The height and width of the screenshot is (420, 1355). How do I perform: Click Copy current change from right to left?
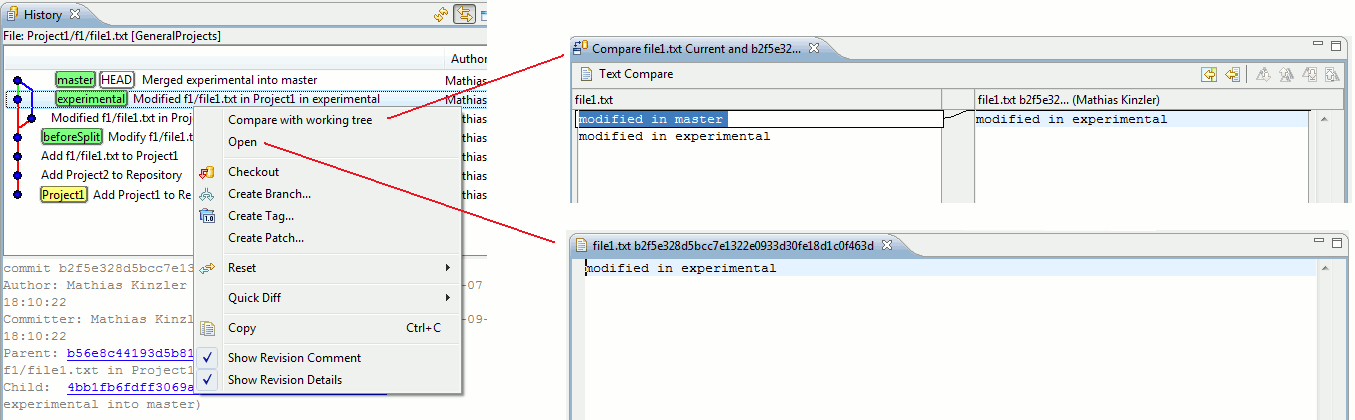(x=1232, y=74)
